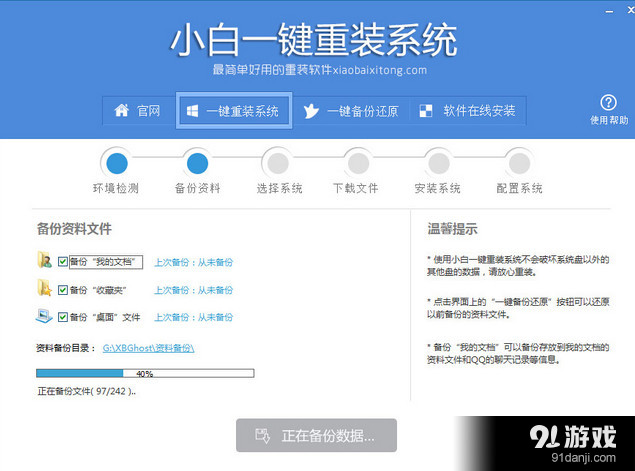Click the bird icon on 一键备份还原

311,111
